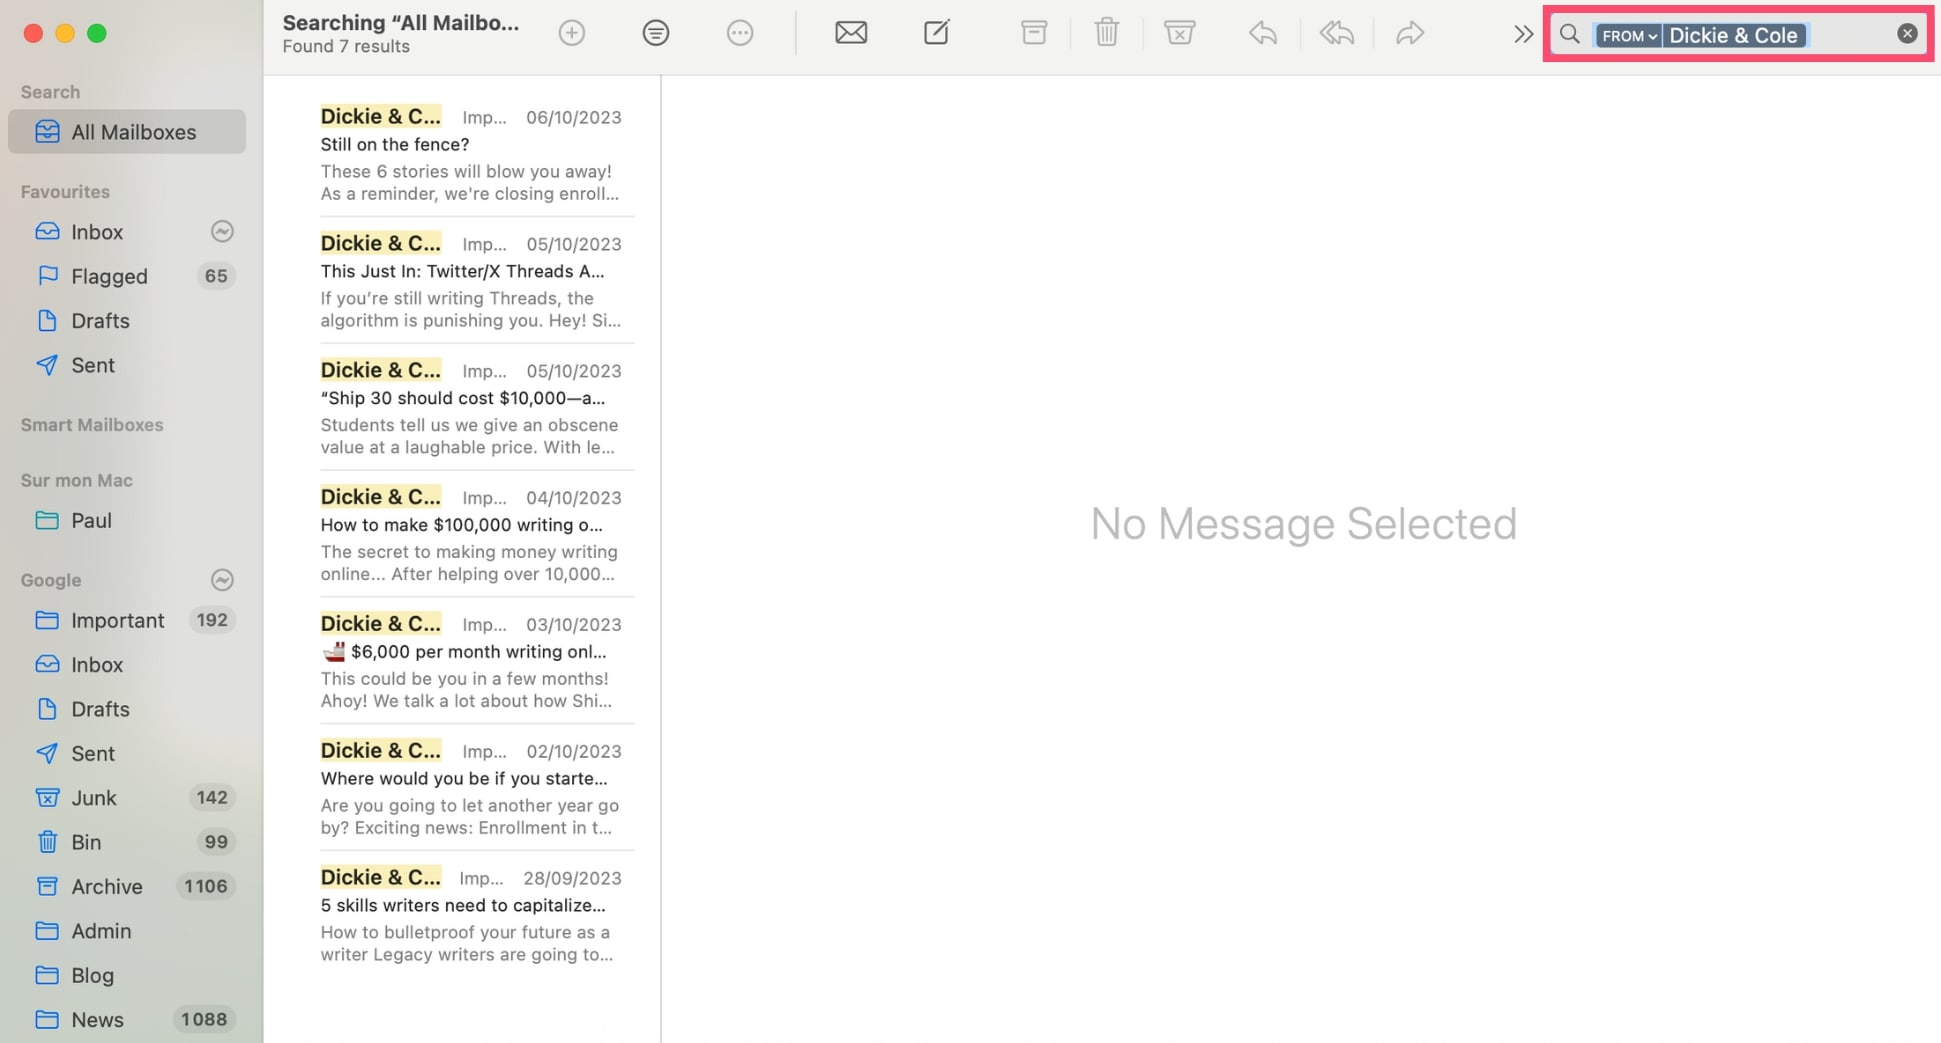Click the Reply arrow icon
This screenshot has height=1043, width=1941.
click(x=1262, y=33)
